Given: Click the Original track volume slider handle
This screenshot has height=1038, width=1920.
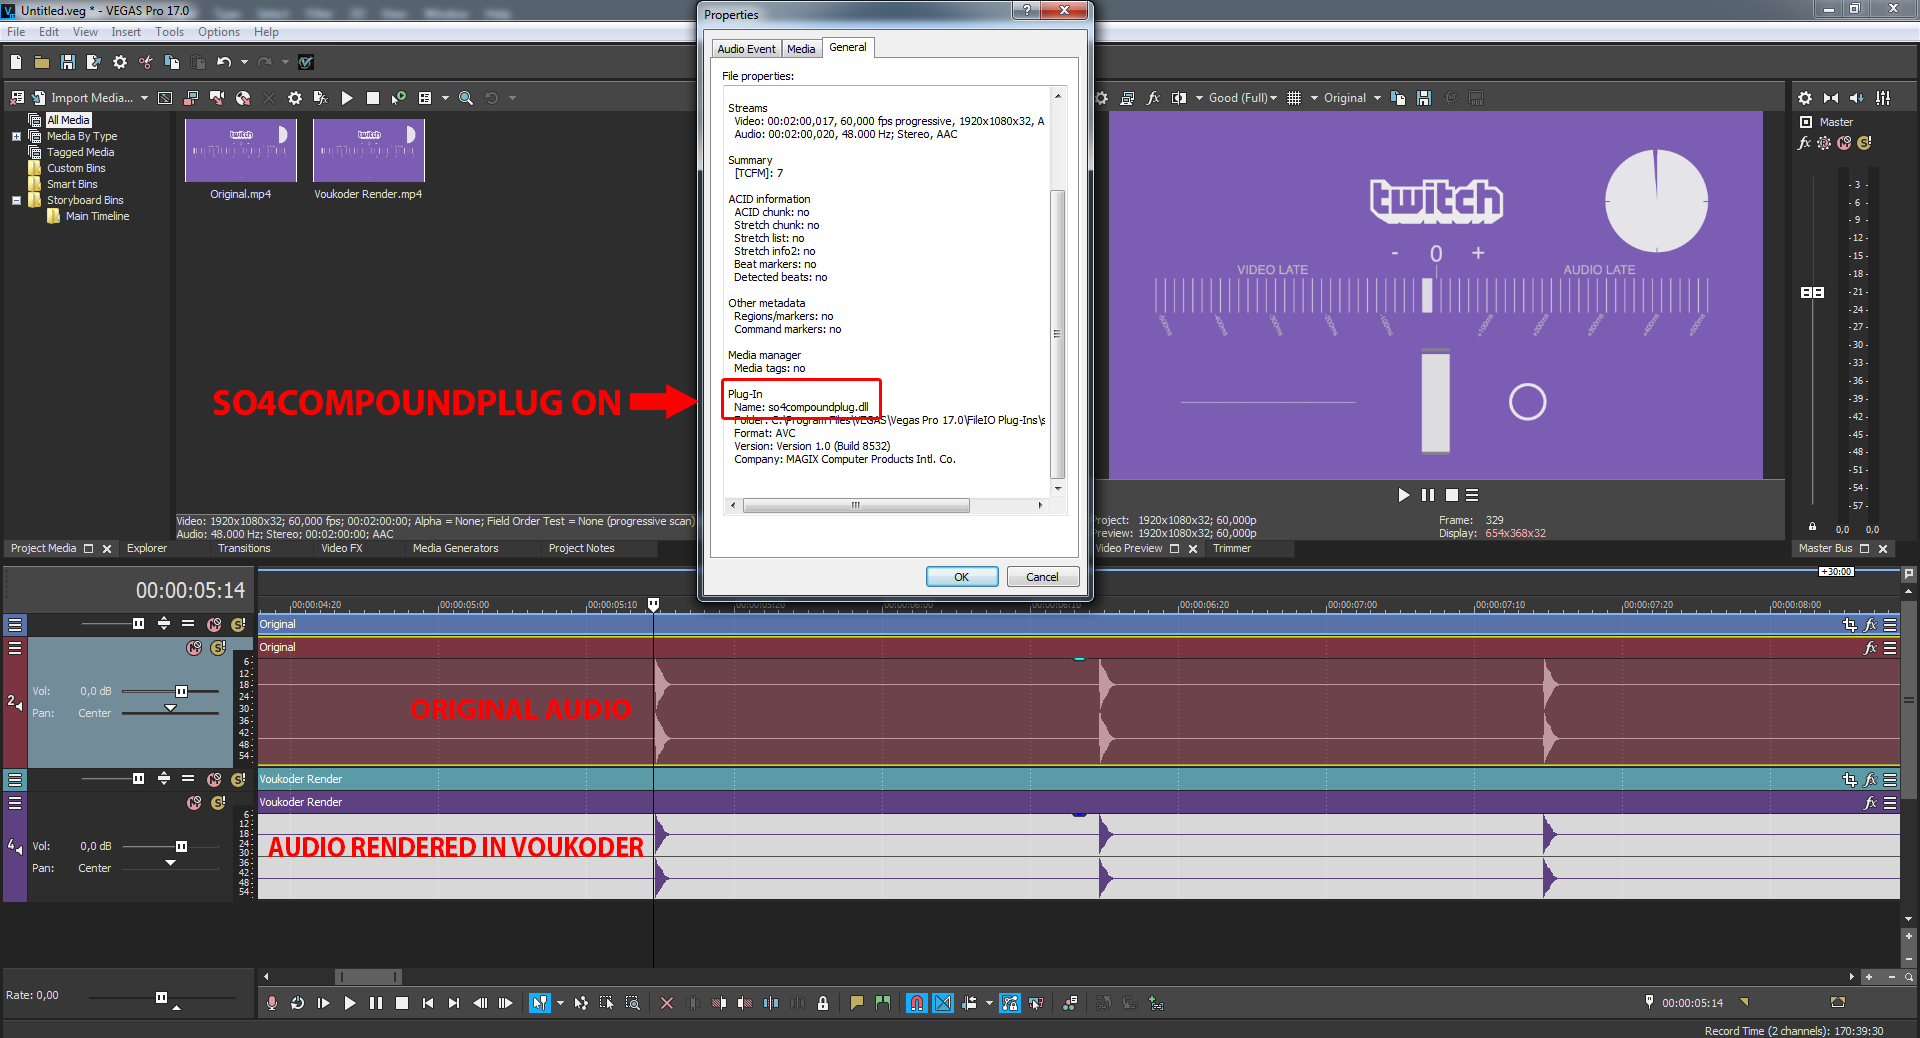Looking at the screenshot, I should coord(181,691).
